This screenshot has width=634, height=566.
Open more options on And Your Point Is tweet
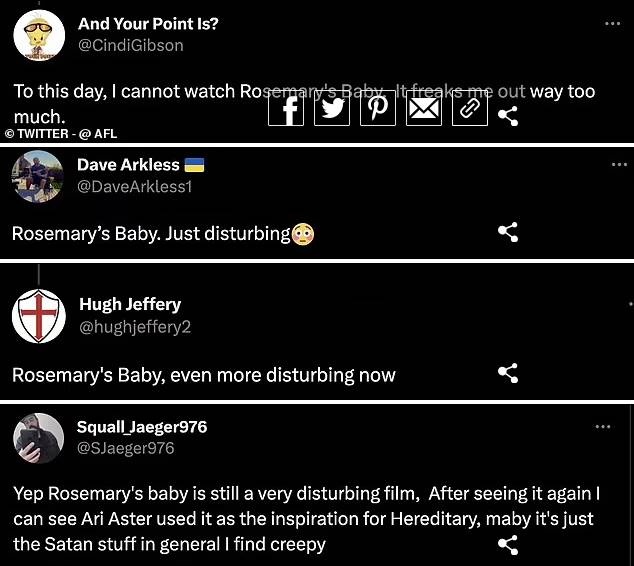tap(613, 23)
